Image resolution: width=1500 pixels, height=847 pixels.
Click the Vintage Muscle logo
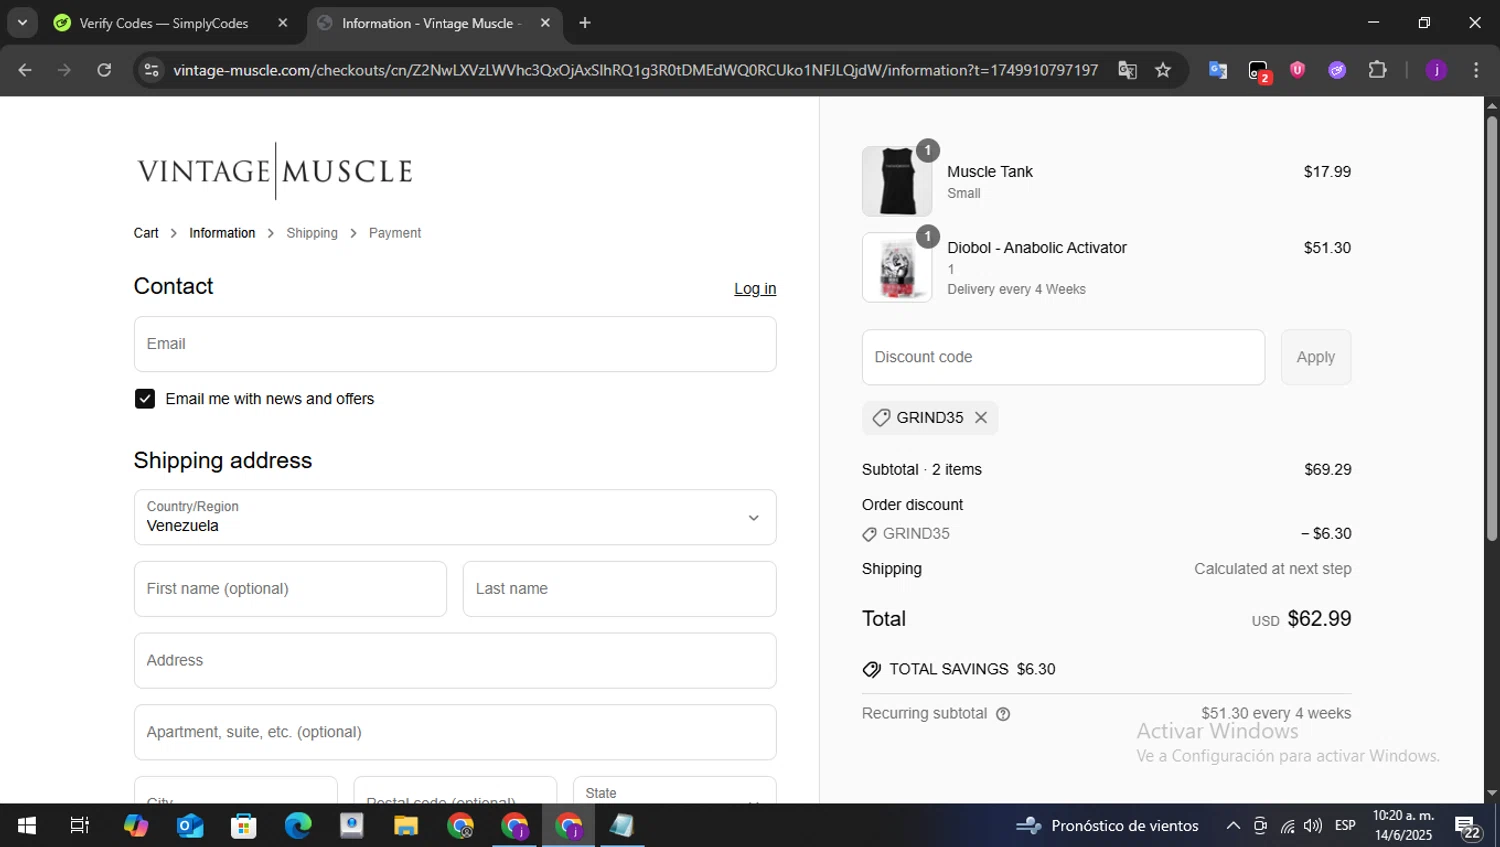click(x=275, y=171)
